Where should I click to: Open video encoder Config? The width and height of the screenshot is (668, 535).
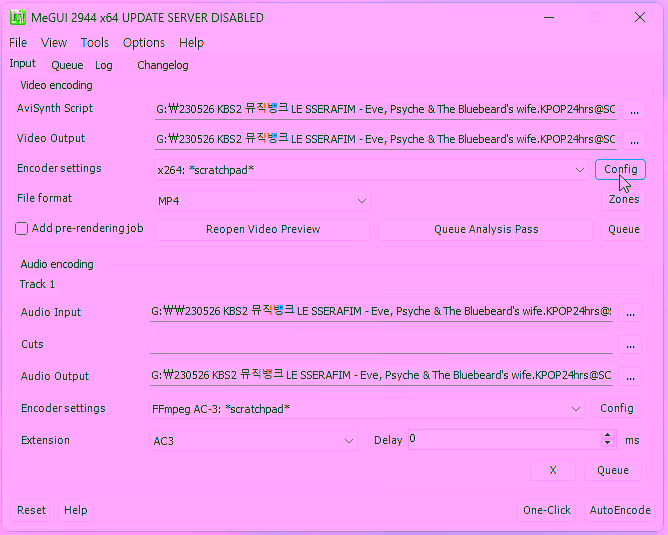point(620,170)
